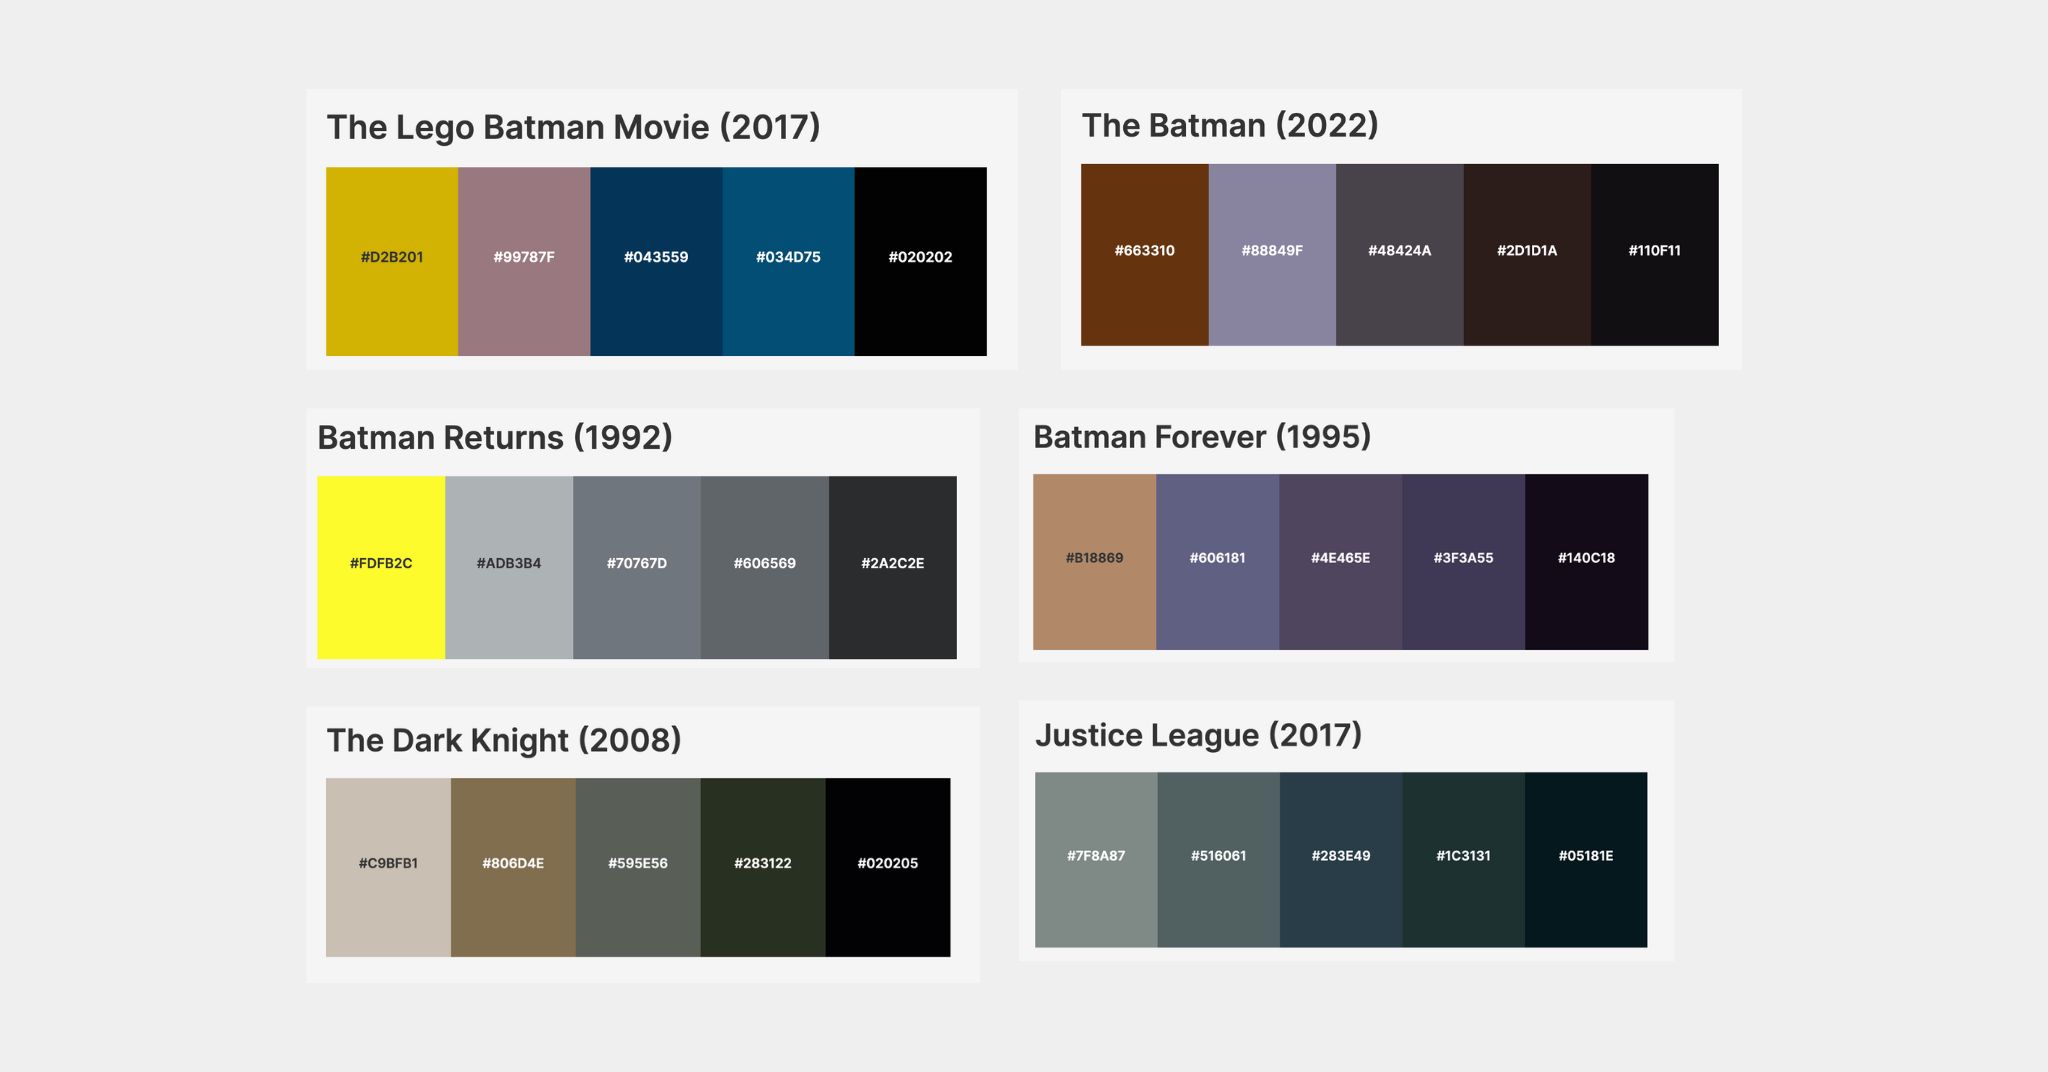2048x1072 pixels.
Task: Click the #C9BFB1 beige swatch
Action: click(x=389, y=862)
